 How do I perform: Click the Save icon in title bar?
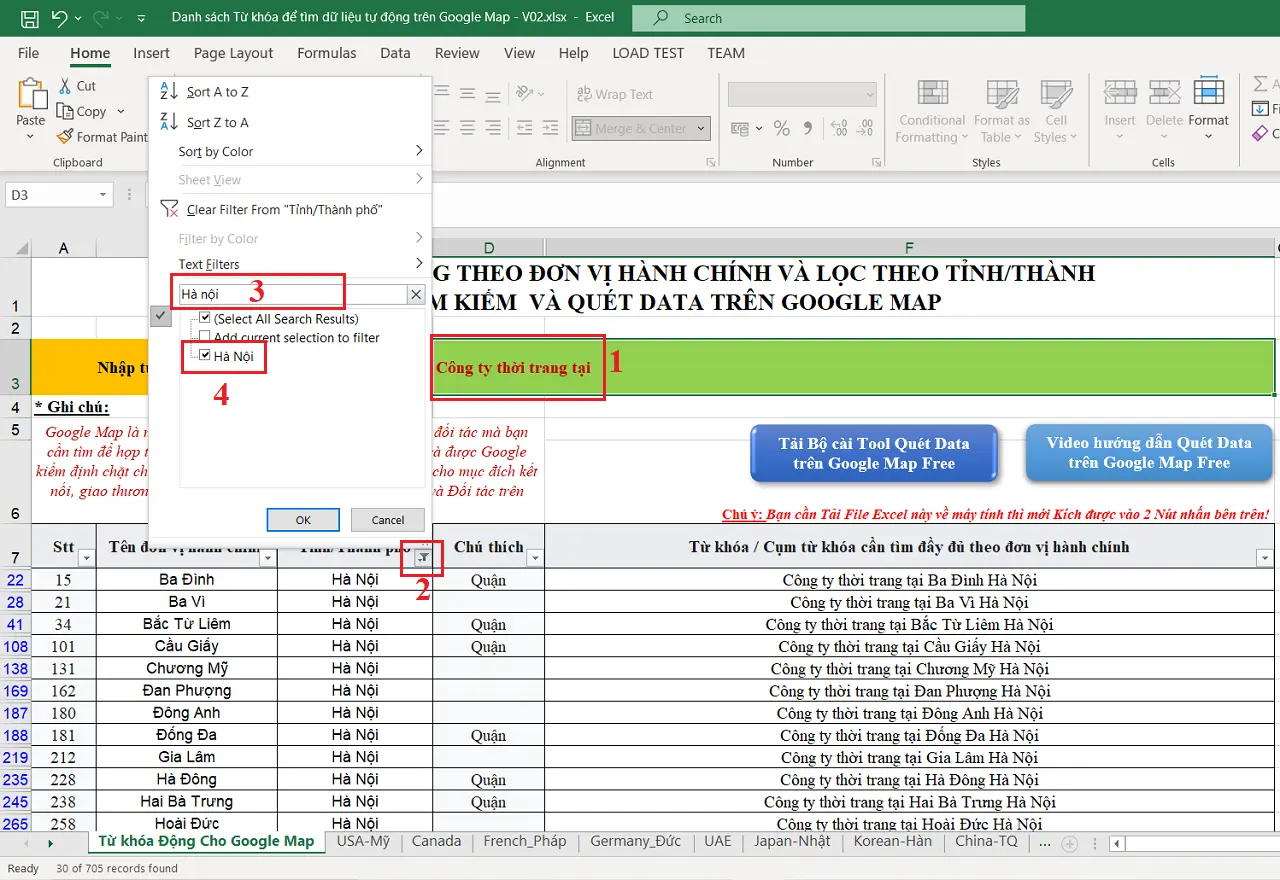pyautogui.click(x=30, y=18)
